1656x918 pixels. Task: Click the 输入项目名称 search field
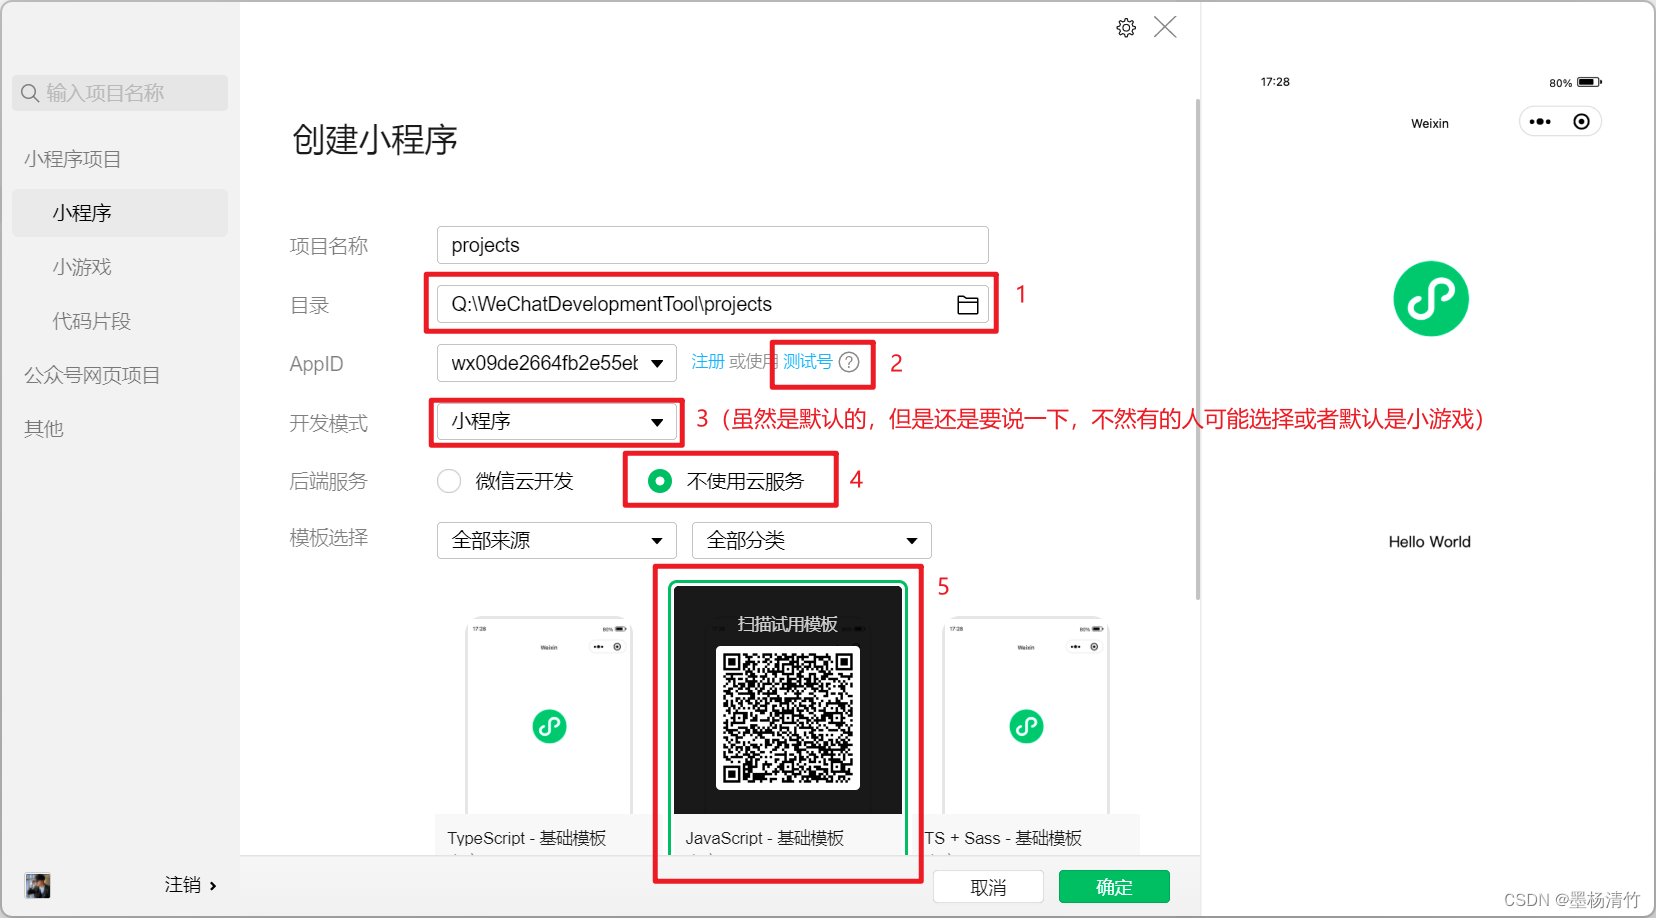(120, 93)
